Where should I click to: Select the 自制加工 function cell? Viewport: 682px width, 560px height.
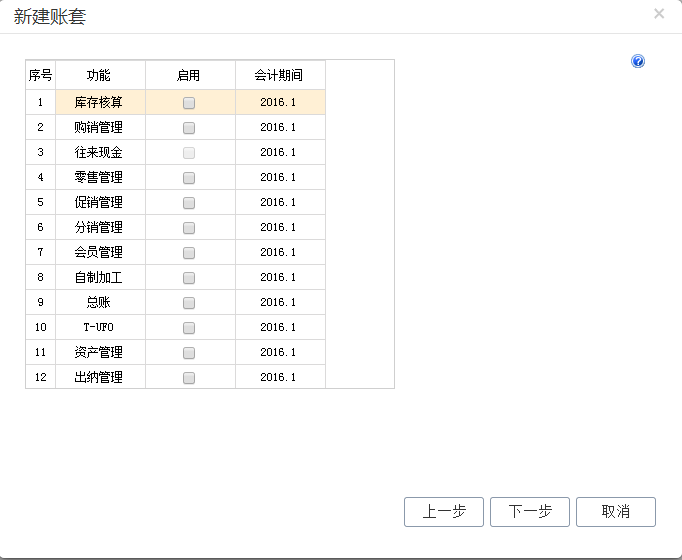[100, 277]
